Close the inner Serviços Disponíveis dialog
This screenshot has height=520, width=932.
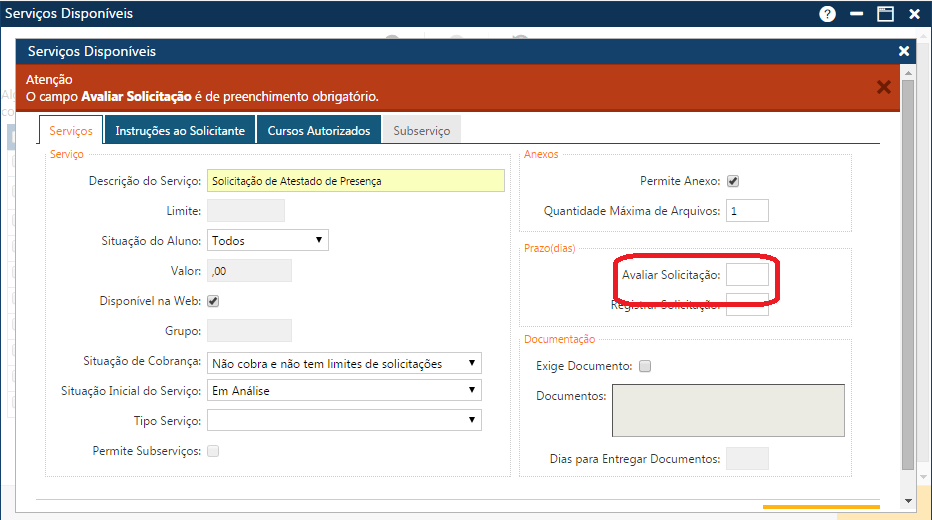click(x=904, y=51)
